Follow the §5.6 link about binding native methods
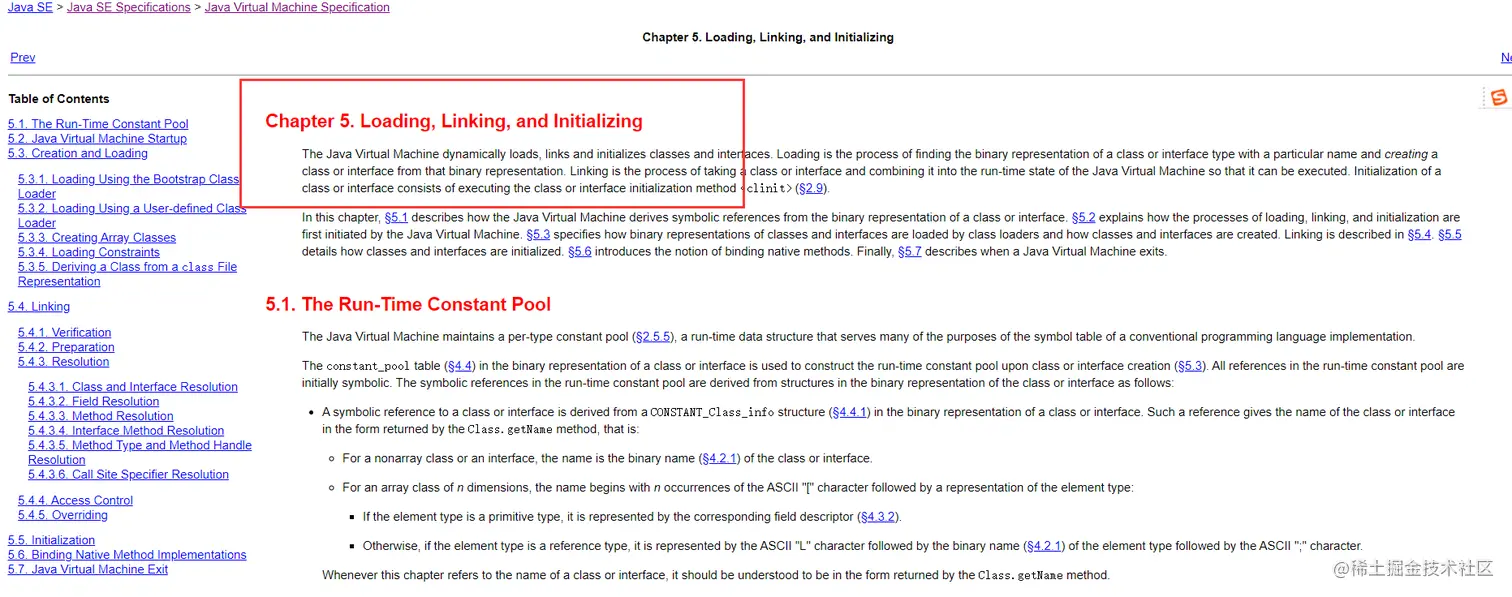This screenshot has width=1512, height=597. point(580,251)
